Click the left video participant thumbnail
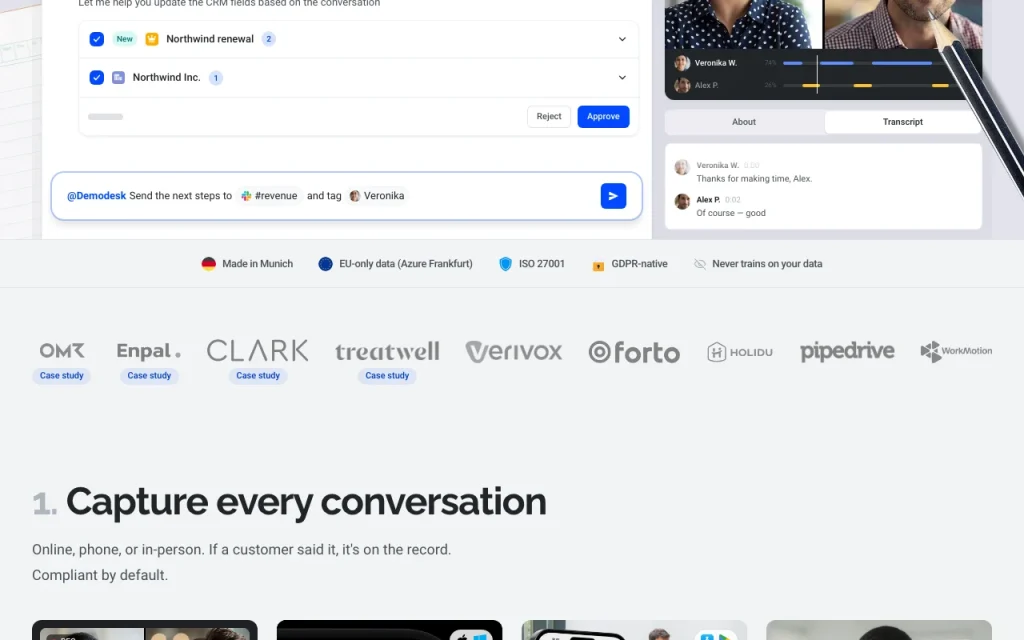This screenshot has height=640, width=1024. click(743, 24)
